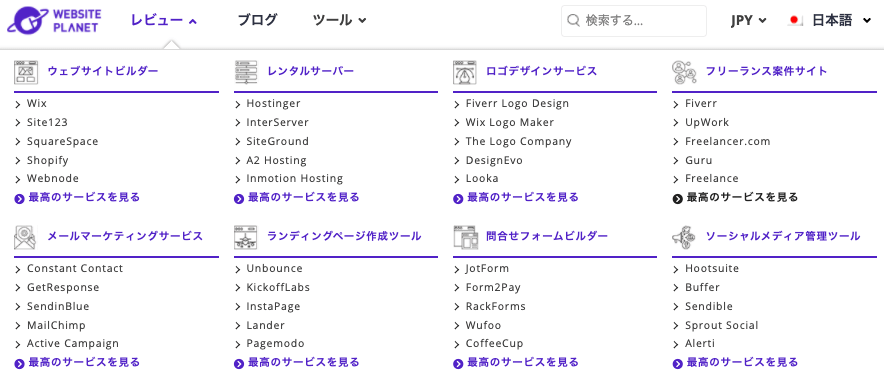Open the DesignEvo review link
The width and height of the screenshot is (884, 386).
(x=494, y=160)
